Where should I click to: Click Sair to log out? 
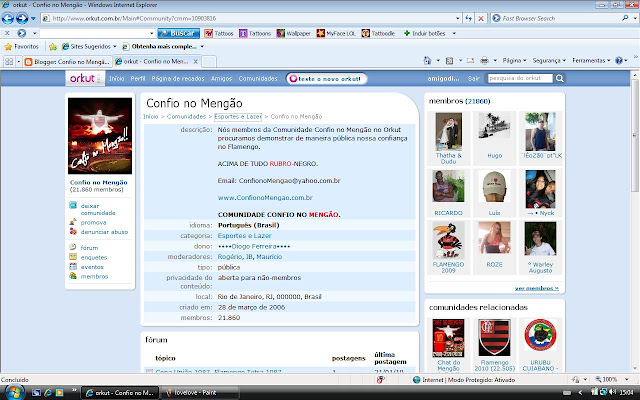click(x=473, y=78)
